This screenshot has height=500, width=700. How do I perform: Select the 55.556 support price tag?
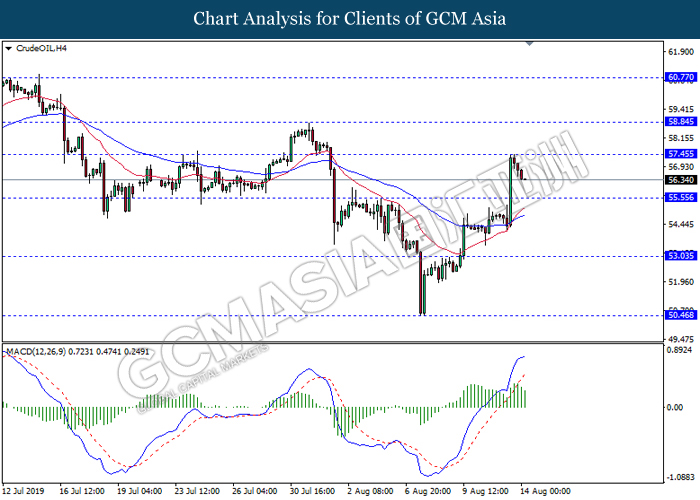[x=678, y=198]
